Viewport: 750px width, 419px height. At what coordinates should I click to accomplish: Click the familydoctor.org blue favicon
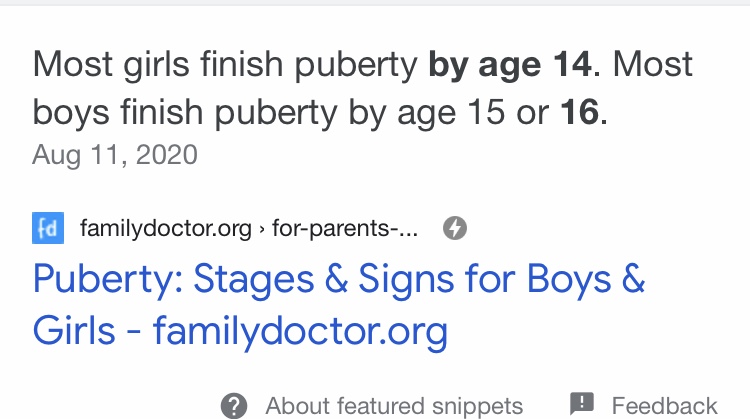pos(48,228)
